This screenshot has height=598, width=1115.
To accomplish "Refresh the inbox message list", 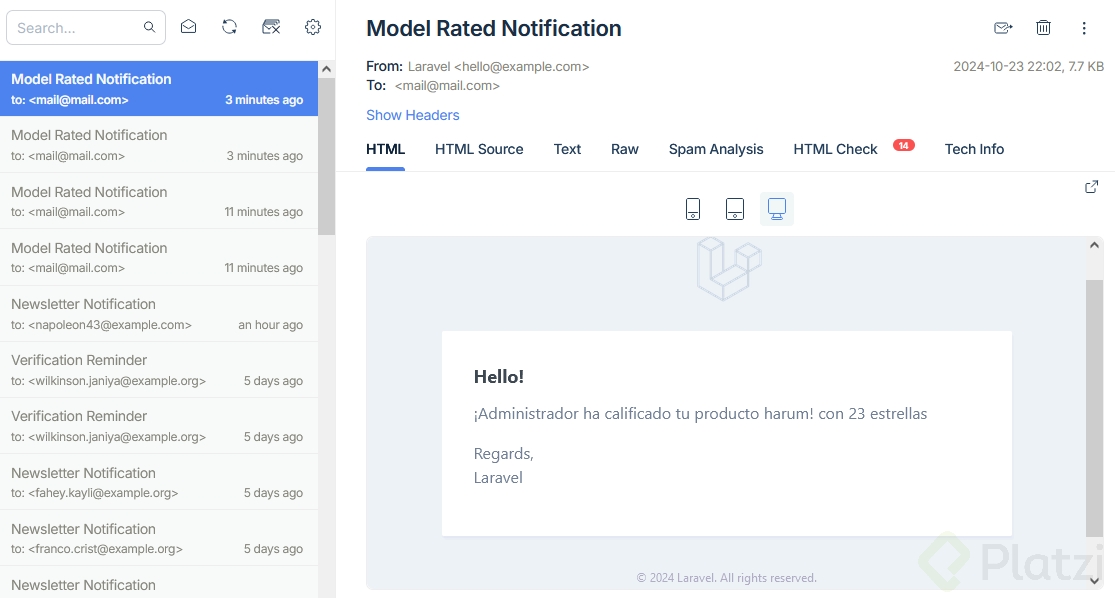I will pos(230,27).
